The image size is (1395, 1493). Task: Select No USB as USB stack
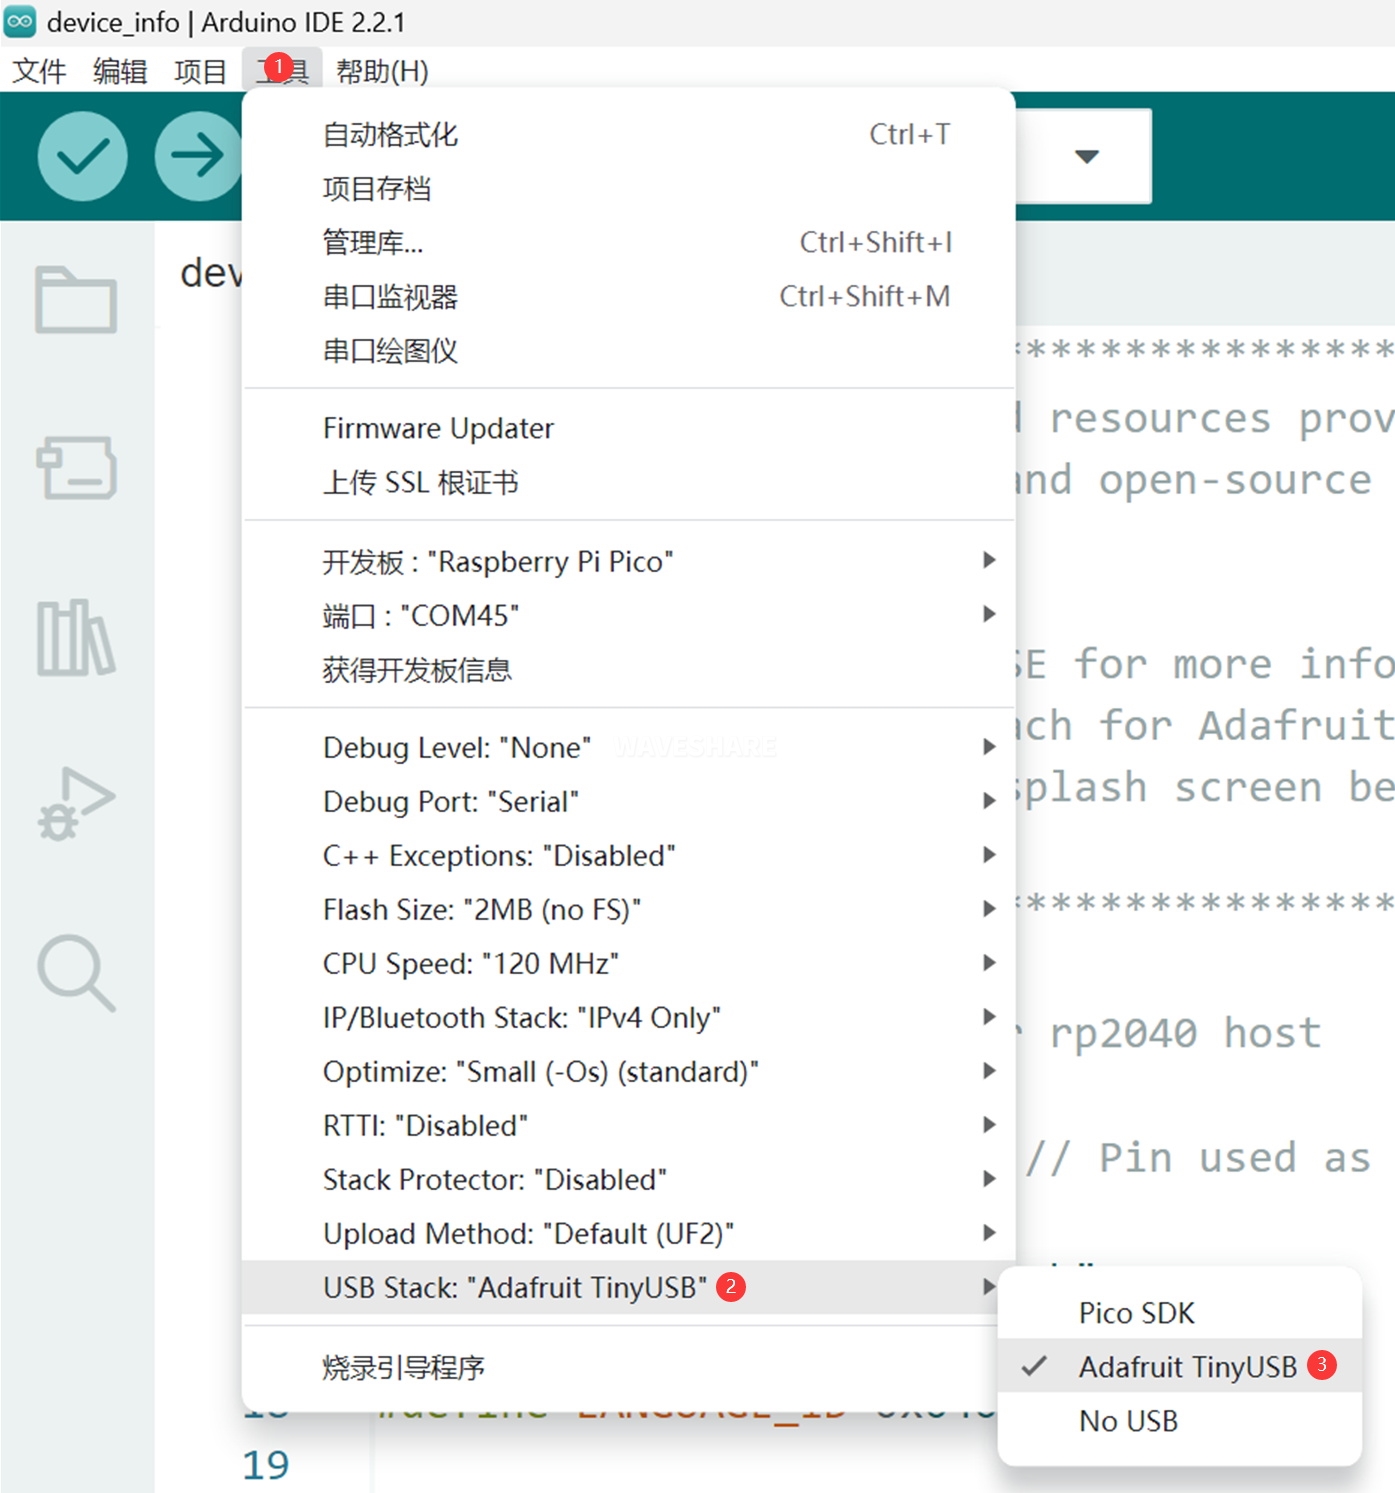(x=1180, y=1420)
